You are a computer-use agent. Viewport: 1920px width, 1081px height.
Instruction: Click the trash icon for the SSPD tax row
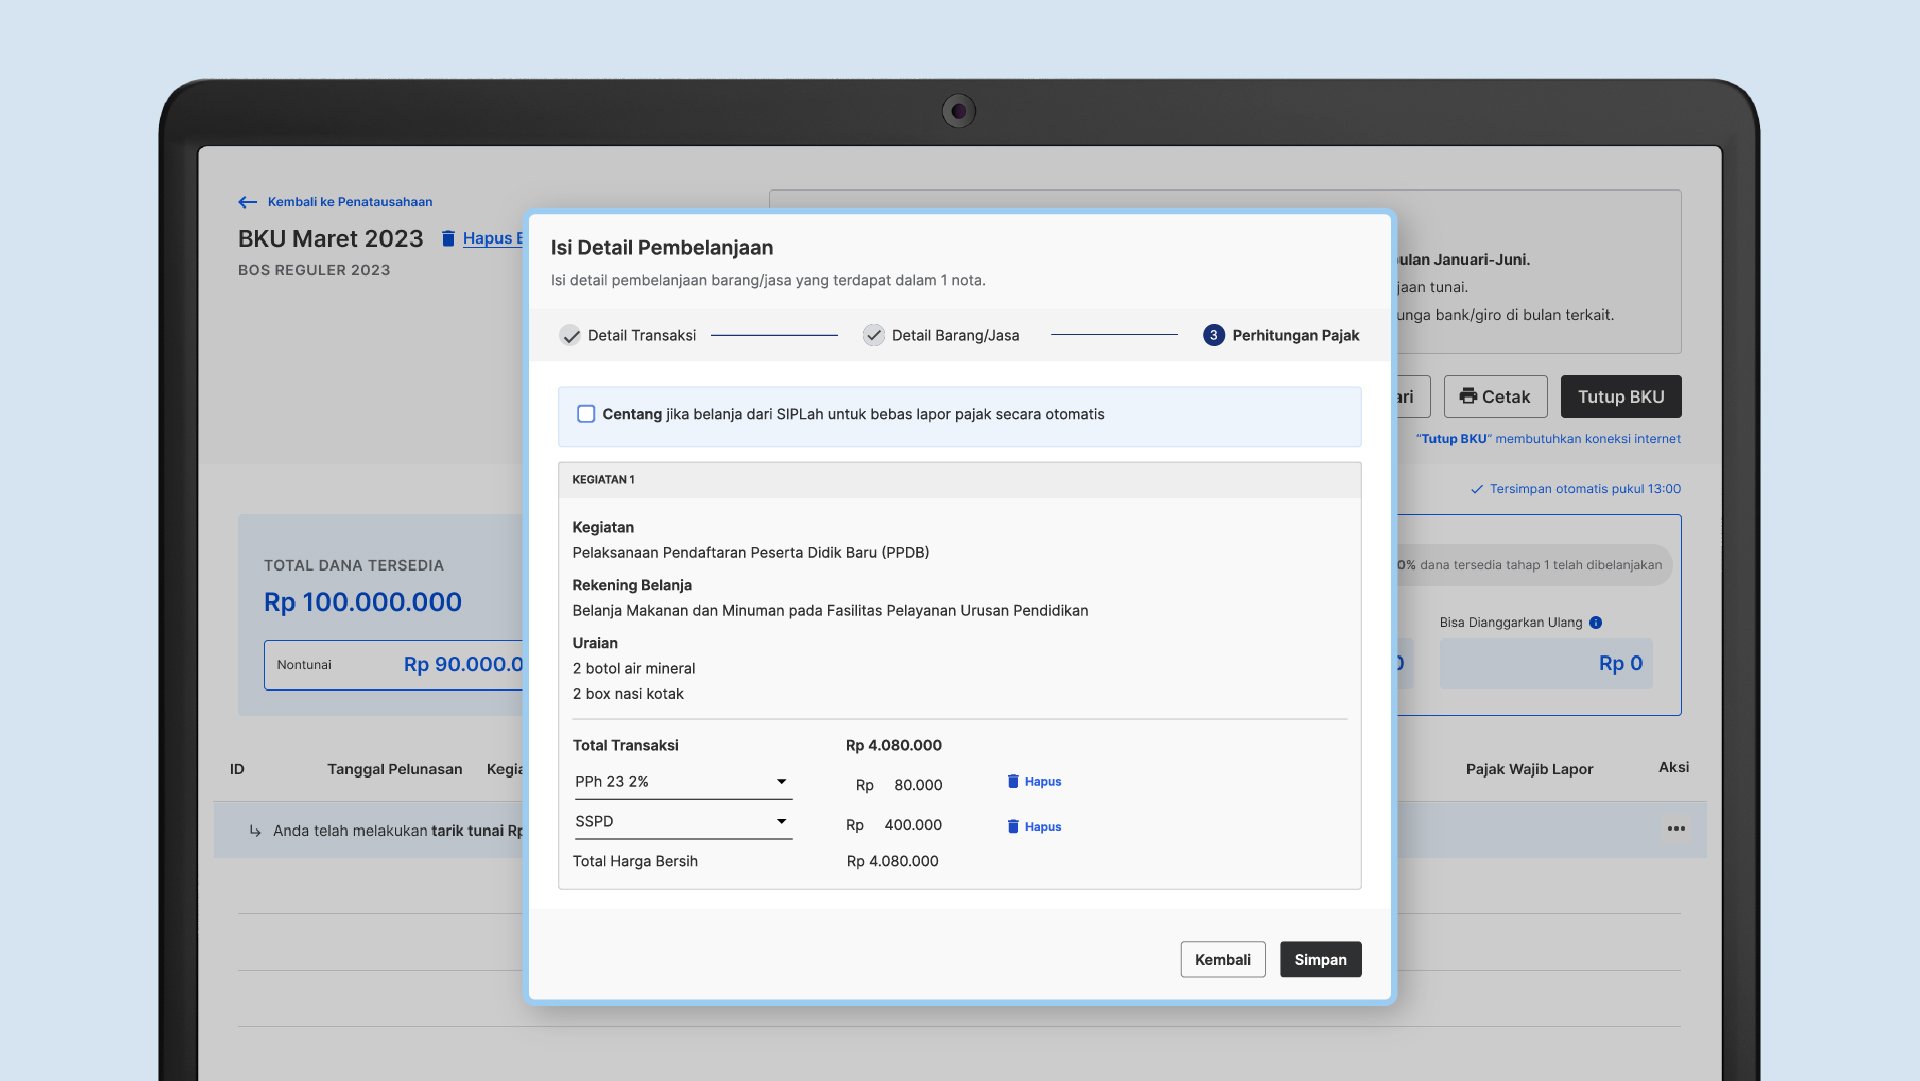(1012, 827)
